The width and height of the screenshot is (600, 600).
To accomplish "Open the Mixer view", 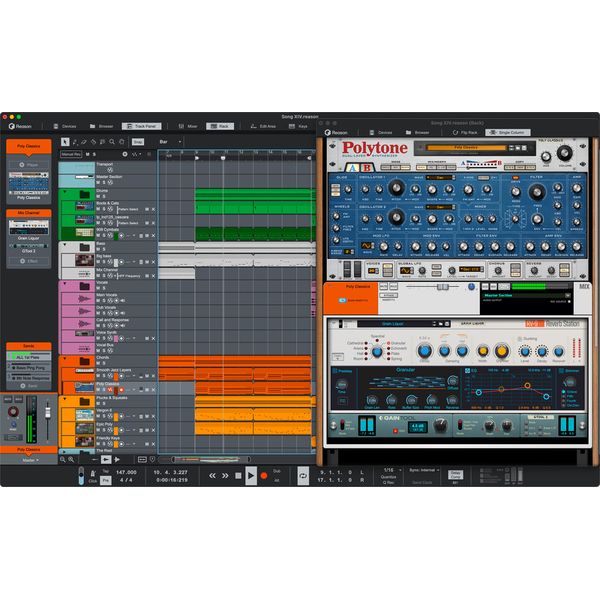I will (x=188, y=126).
